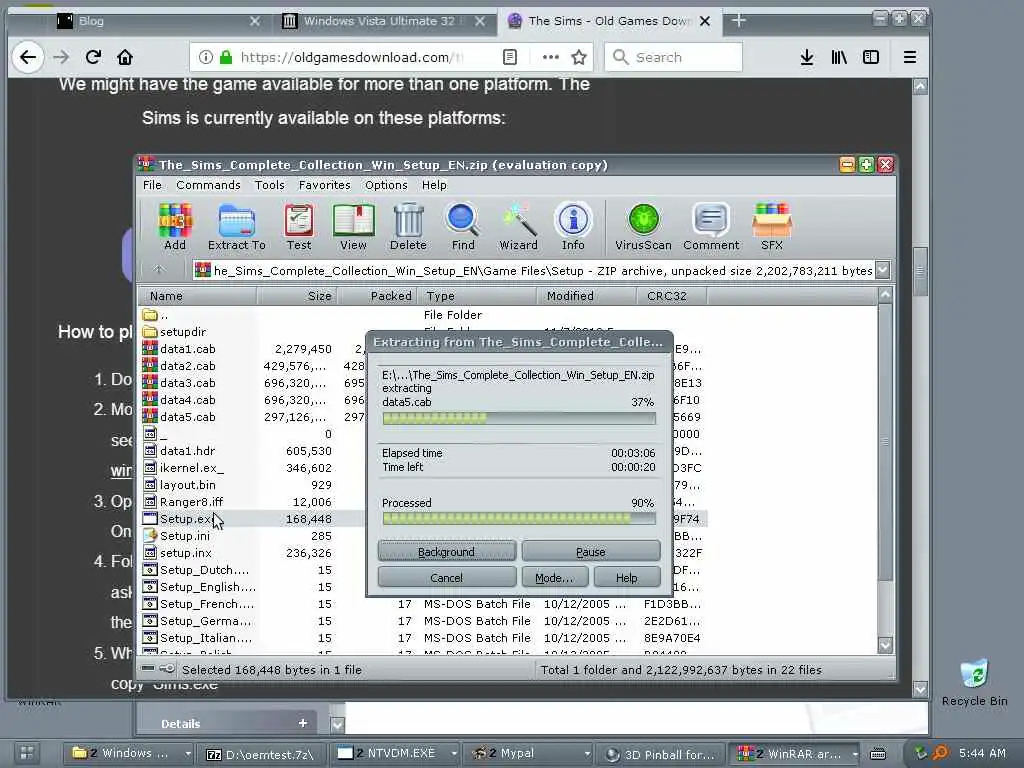Open the Tools menu
This screenshot has width=1024, height=768.
[270, 185]
